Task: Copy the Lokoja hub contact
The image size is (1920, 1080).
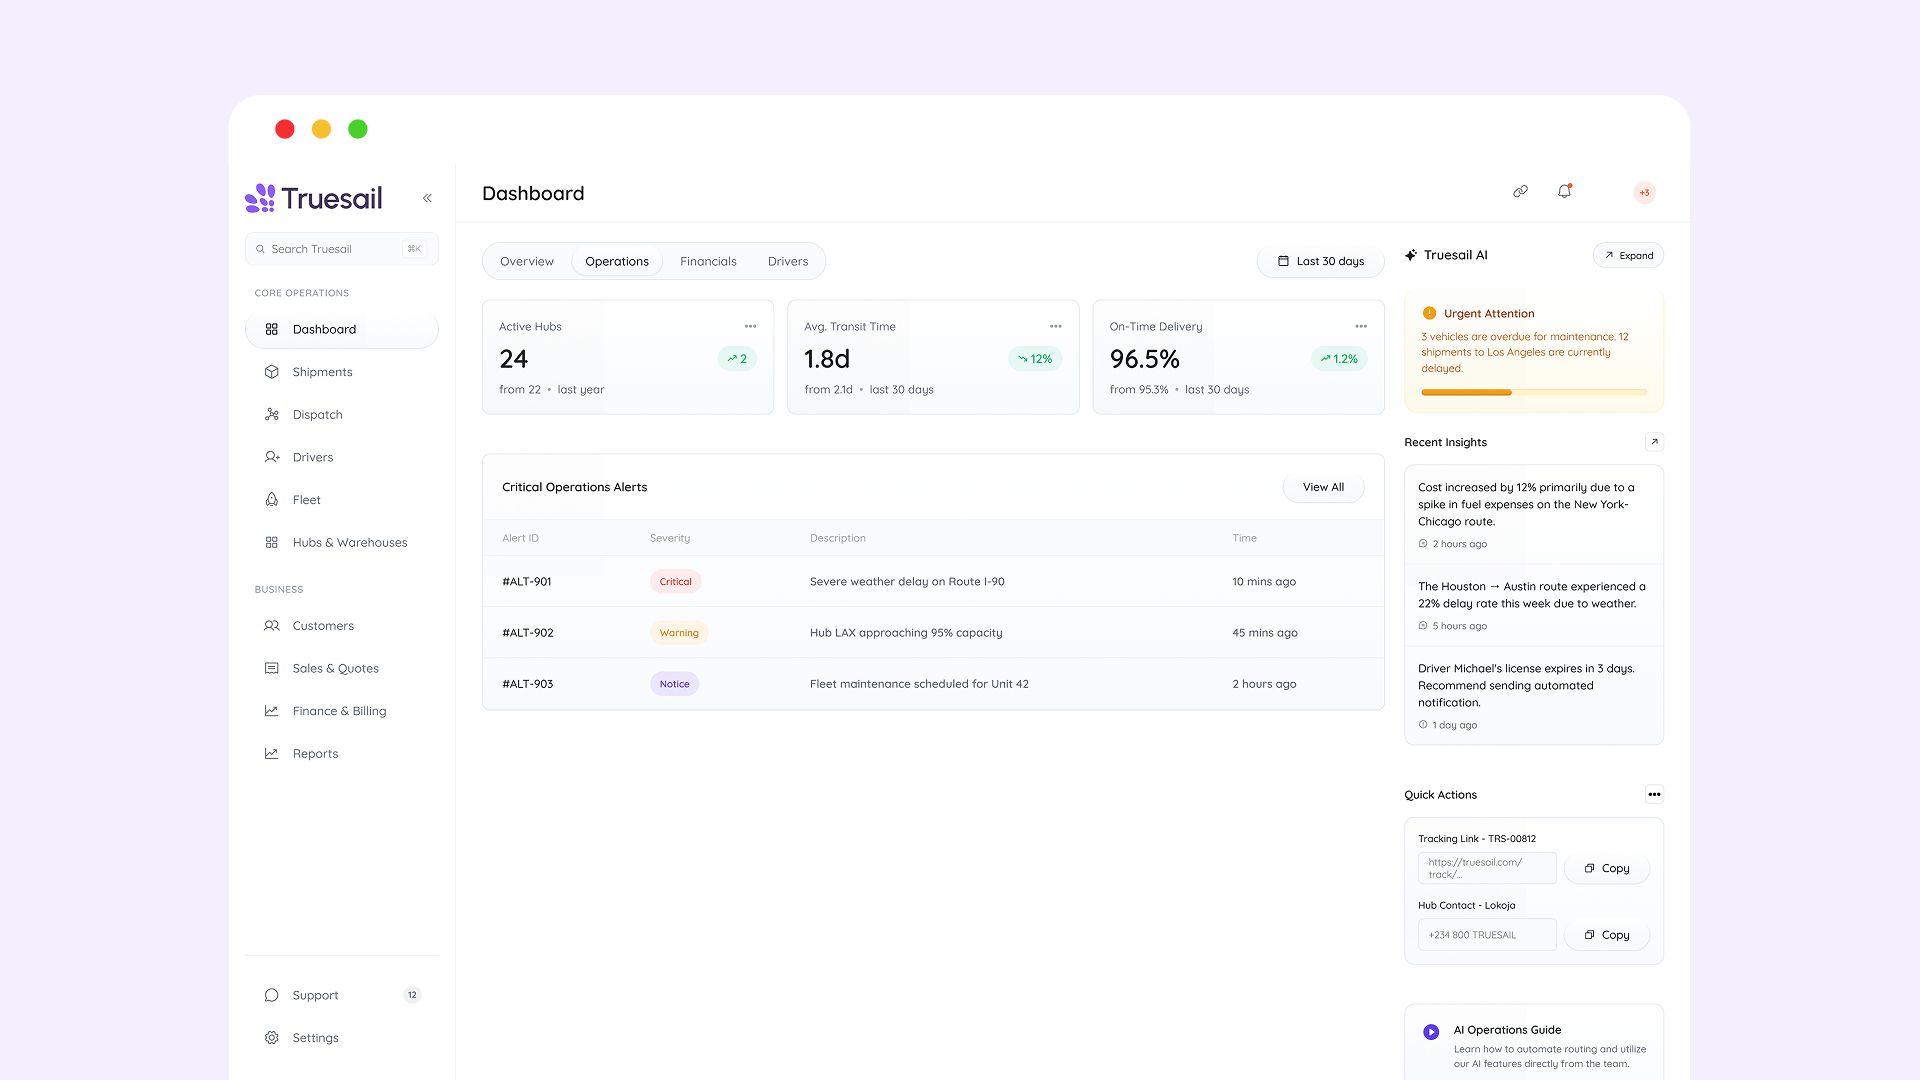Action: tap(1606, 935)
